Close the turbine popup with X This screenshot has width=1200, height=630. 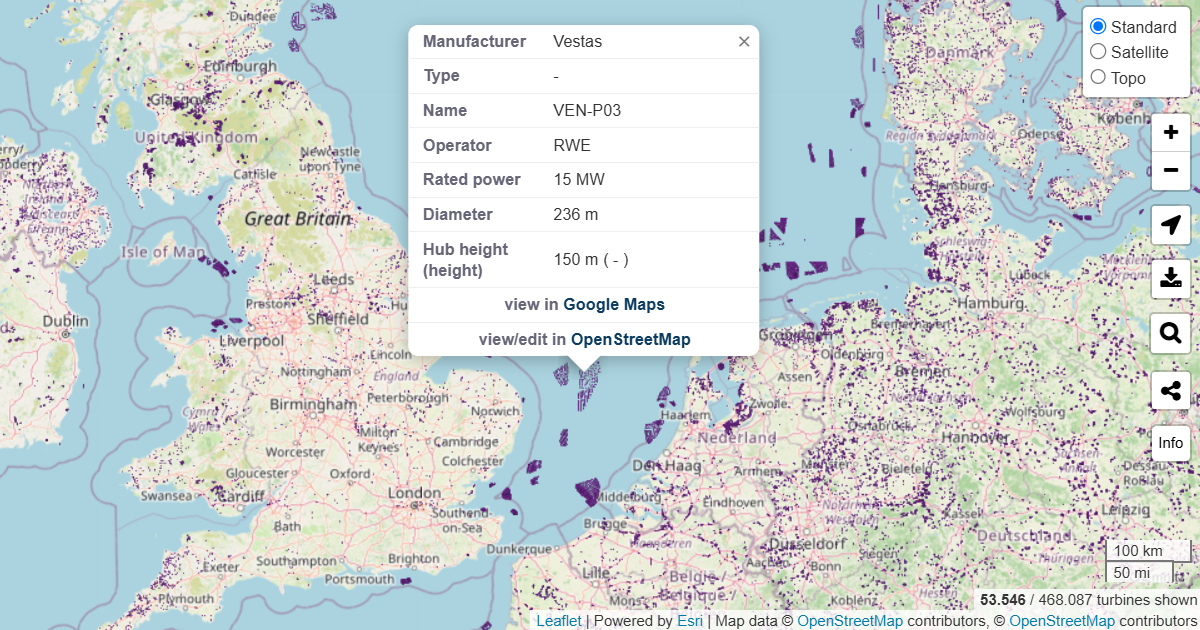[x=744, y=42]
